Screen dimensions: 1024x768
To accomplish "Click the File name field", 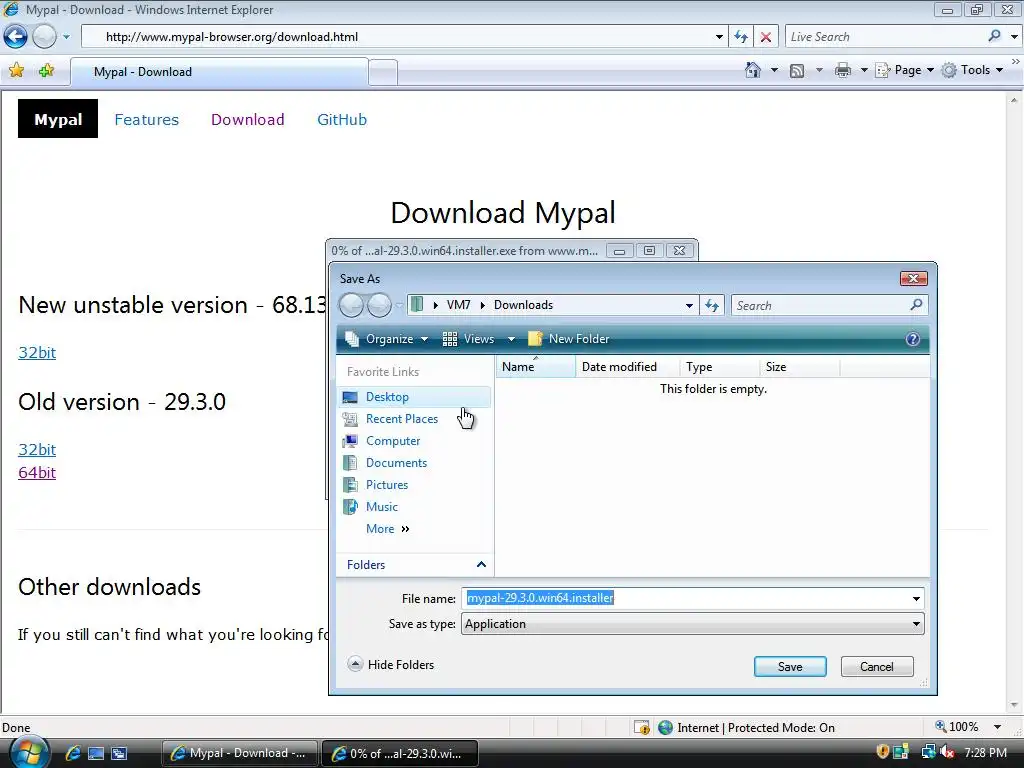I will pyautogui.click(x=686, y=598).
